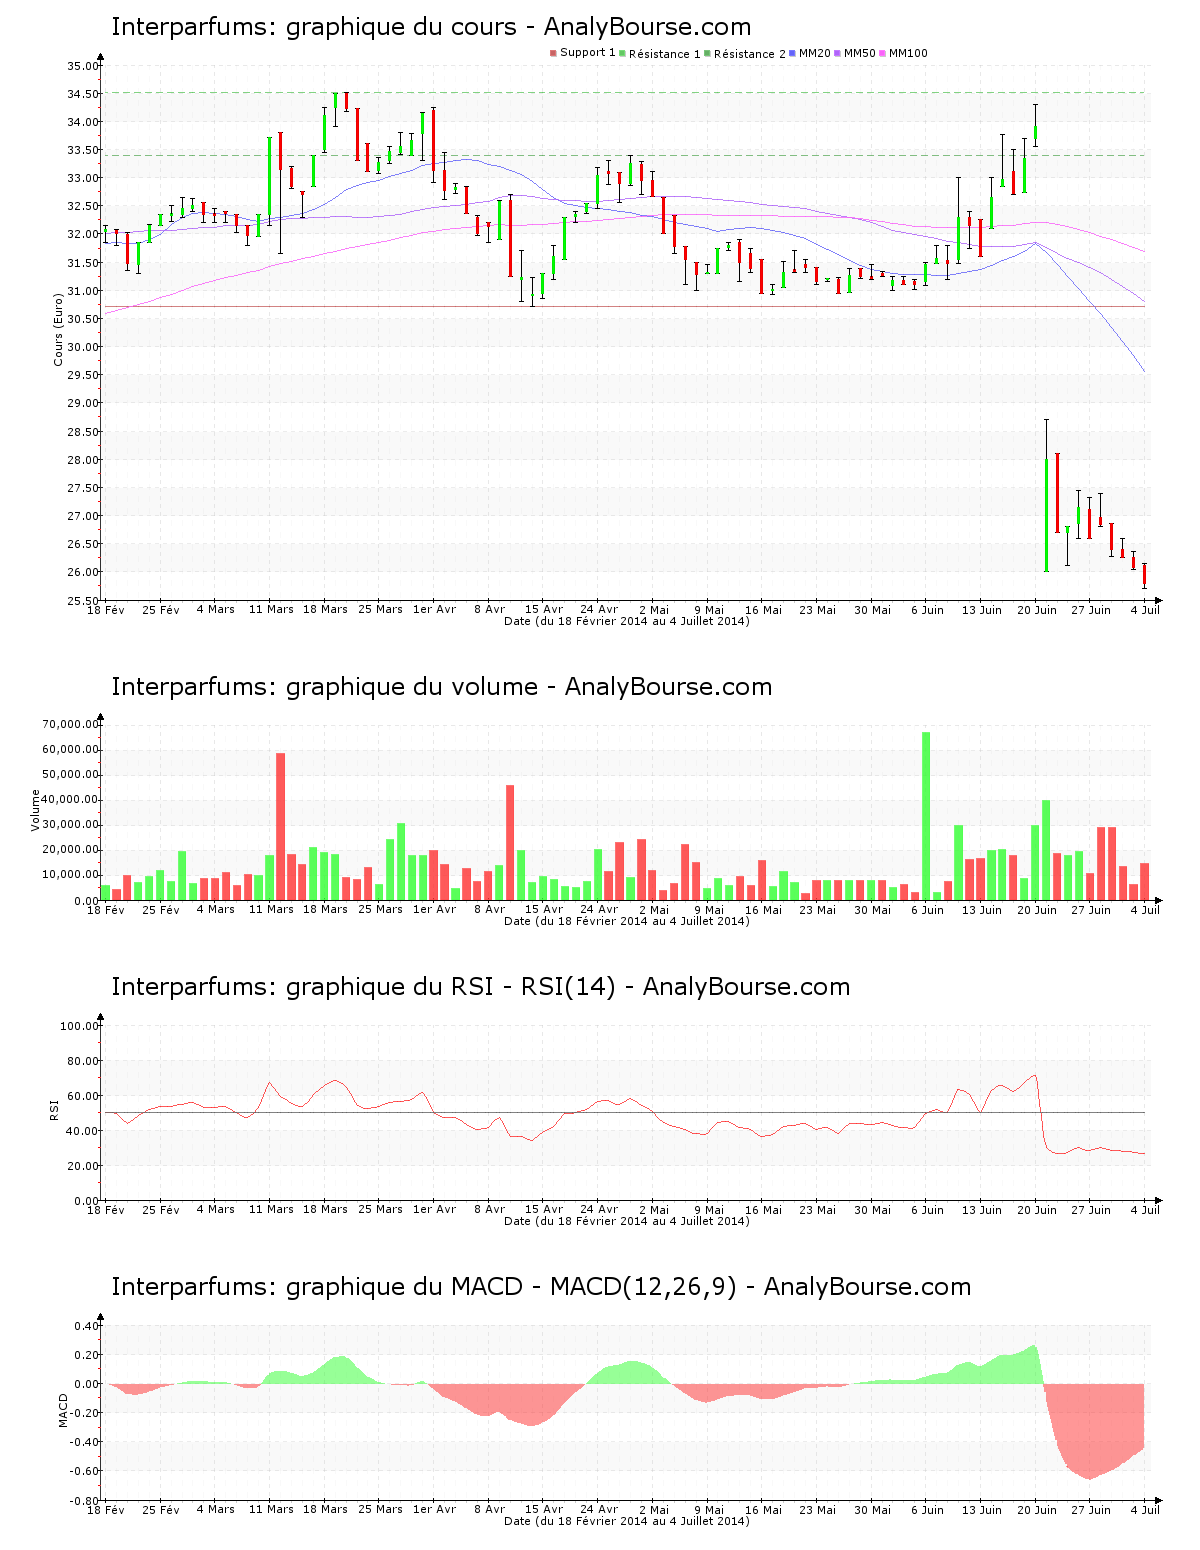Click the 'graphique du volume' chart title
The height and width of the screenshot is (1550, 1200).
point(441,687)
